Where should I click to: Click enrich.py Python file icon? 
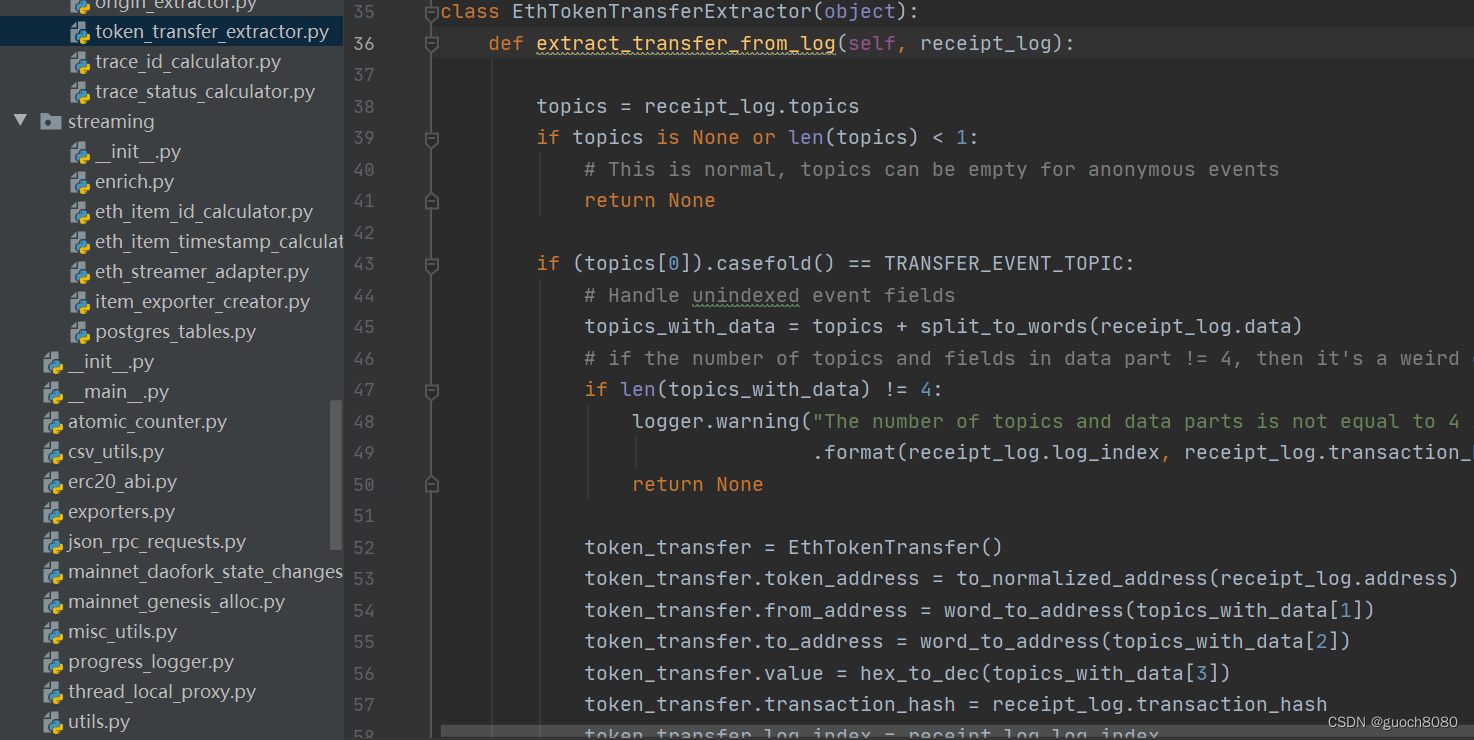point(79,182)
